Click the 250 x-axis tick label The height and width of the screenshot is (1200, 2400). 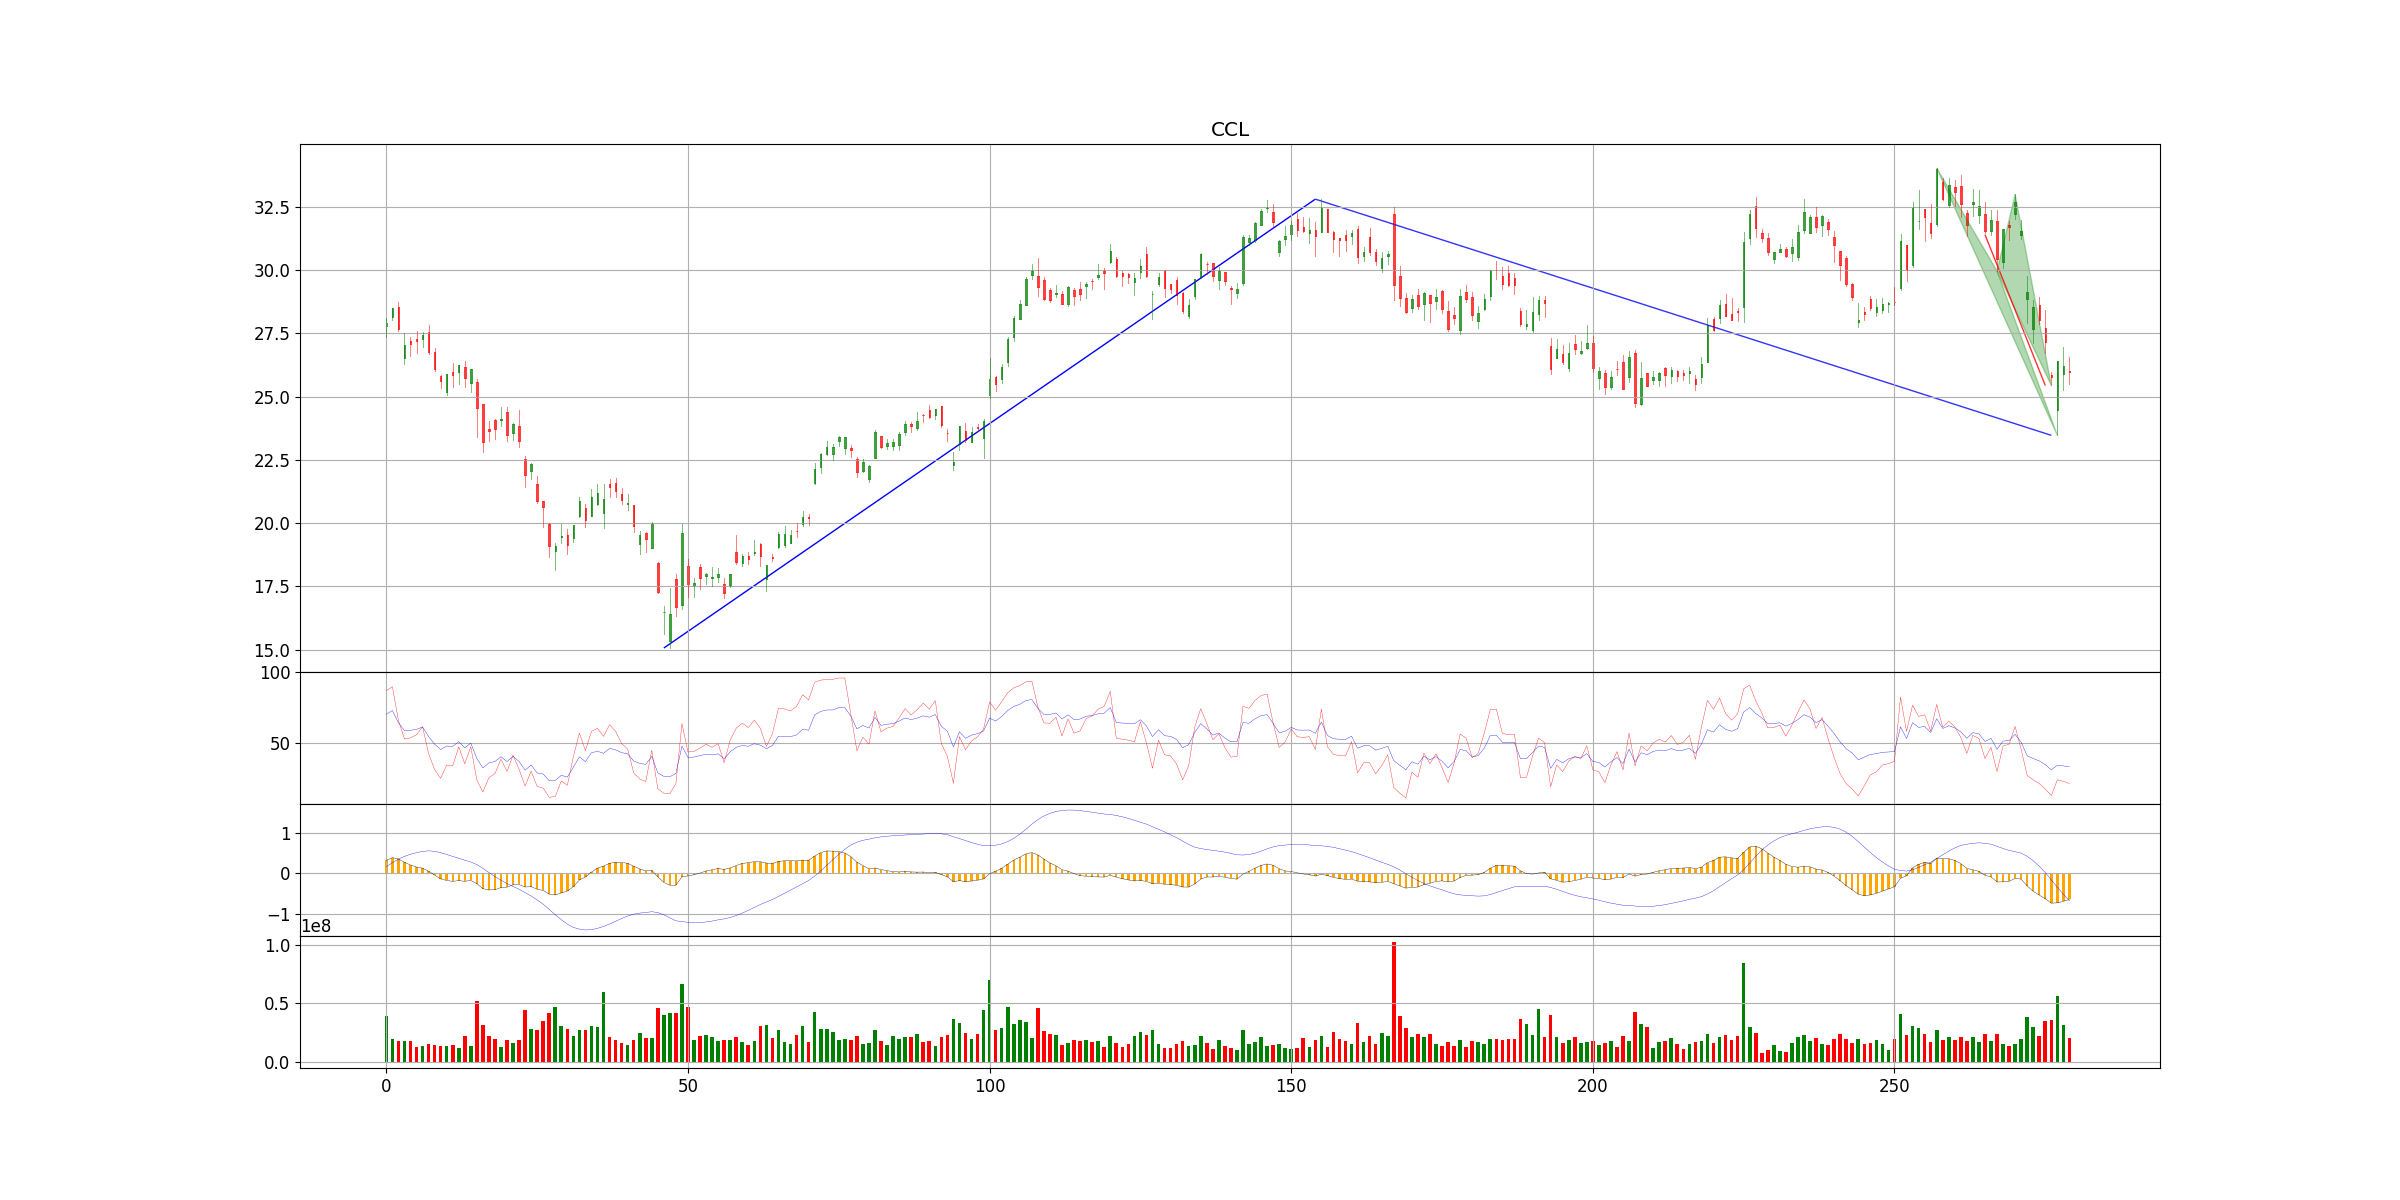coord(1894,1085)
